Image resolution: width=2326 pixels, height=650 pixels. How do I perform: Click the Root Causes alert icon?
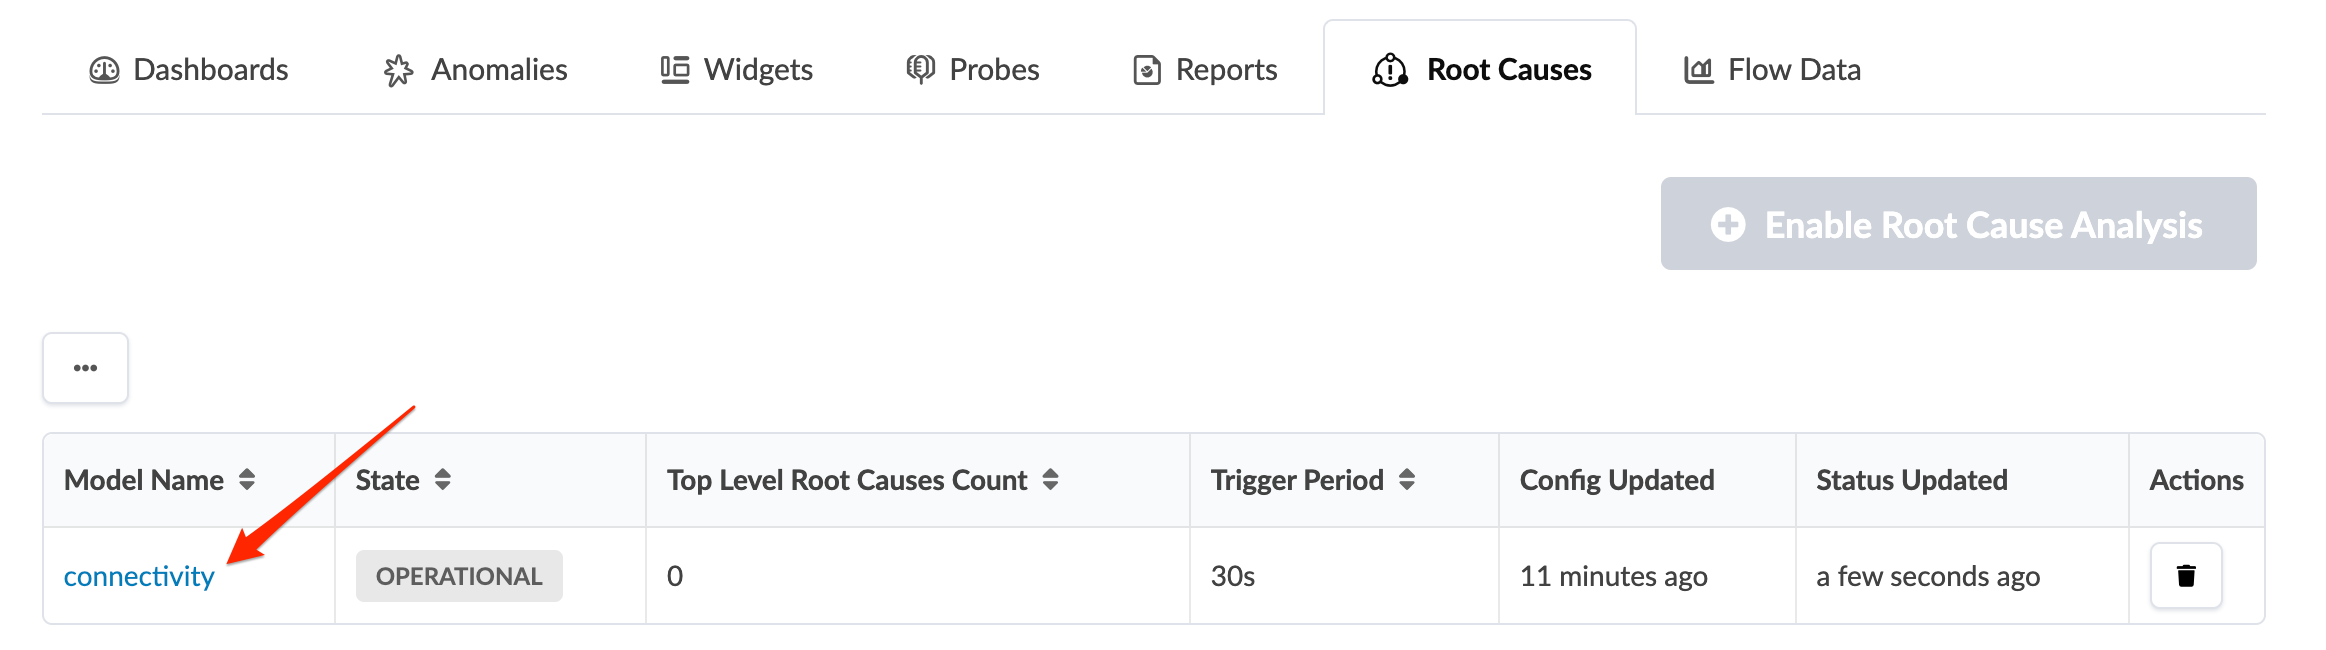pyautogui.click(x=1390, y=70)
